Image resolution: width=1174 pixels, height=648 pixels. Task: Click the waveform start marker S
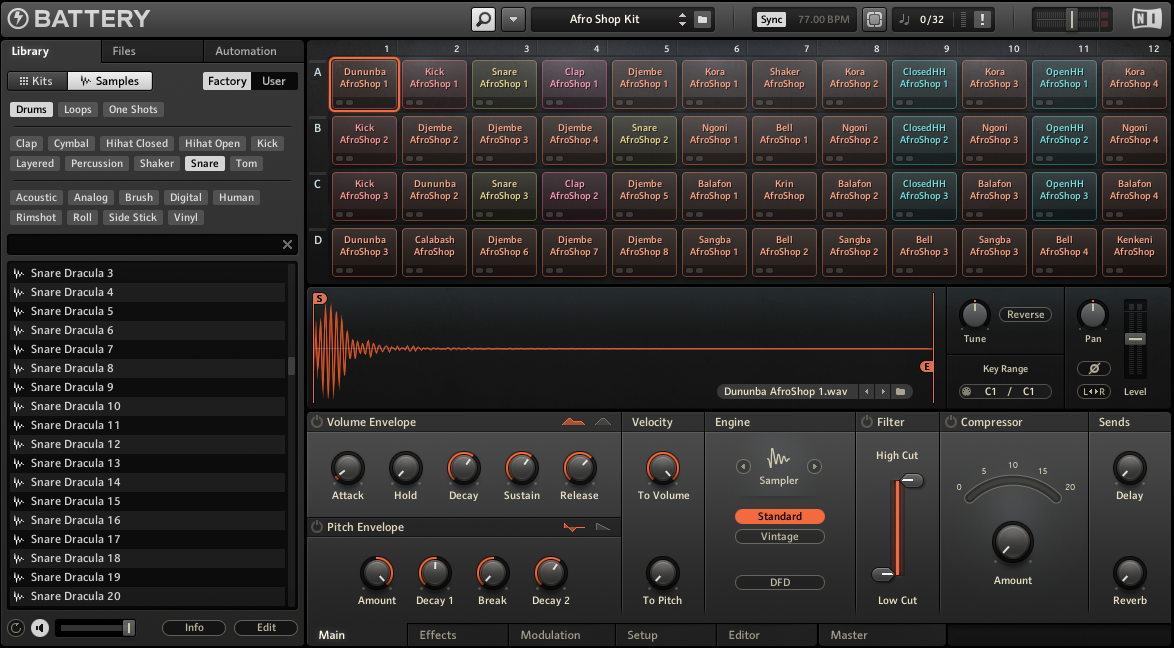pyautogui.click(x=320, y=298)
